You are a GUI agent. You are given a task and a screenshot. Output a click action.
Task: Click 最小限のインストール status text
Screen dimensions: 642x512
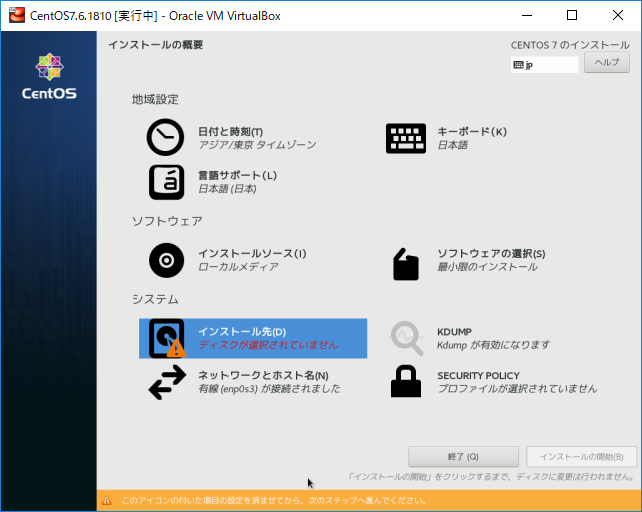pyautogui.click(x=487, y=267)
